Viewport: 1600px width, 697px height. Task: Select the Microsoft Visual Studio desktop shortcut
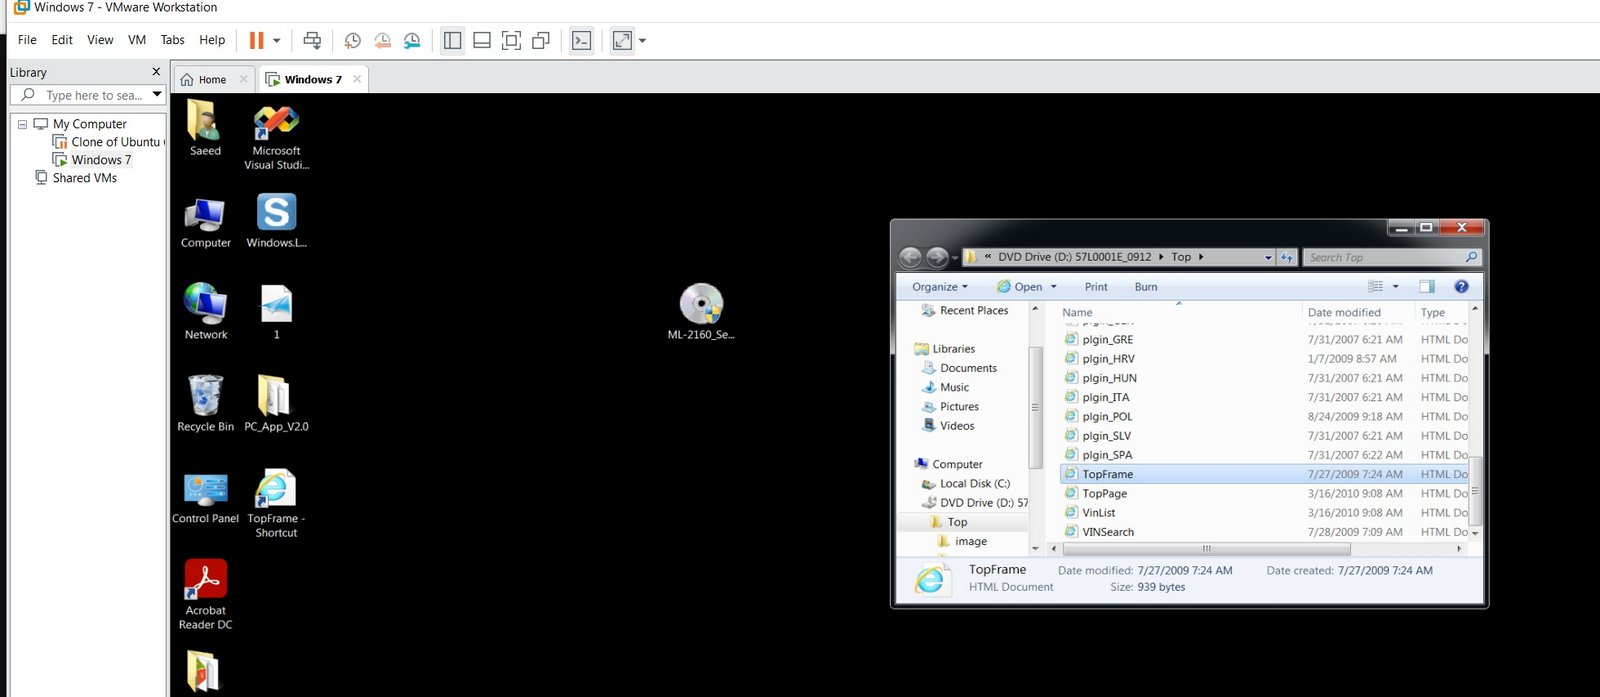click(x=276, y=137)
